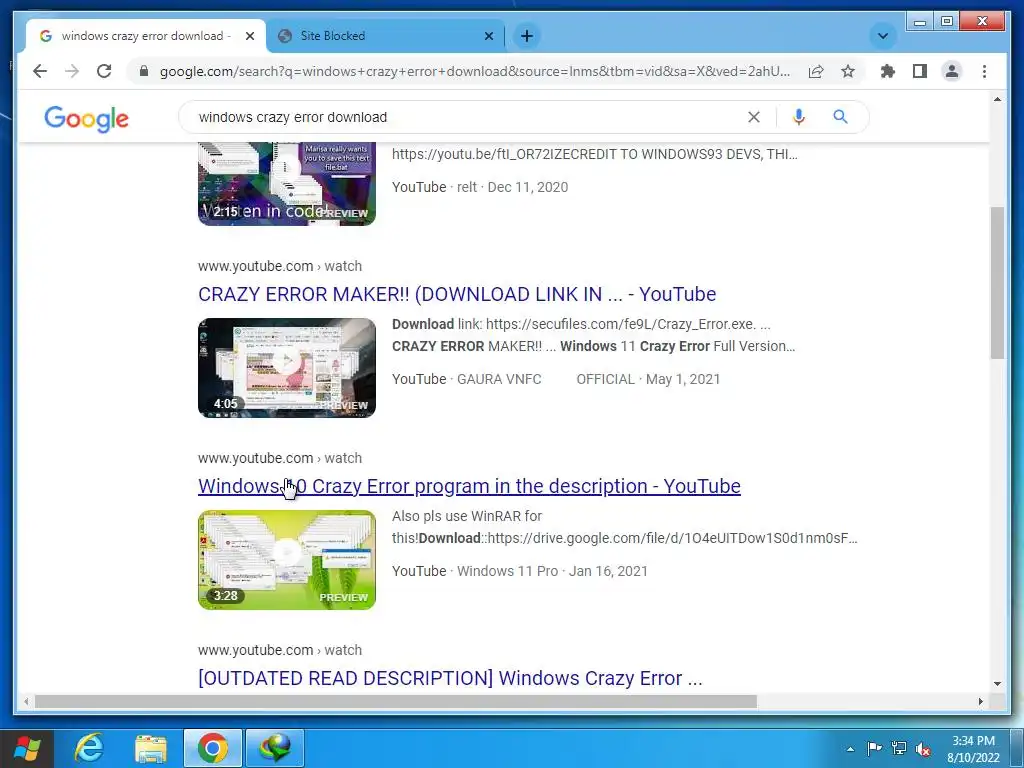Bookmark this page with the star

[848, 71]
